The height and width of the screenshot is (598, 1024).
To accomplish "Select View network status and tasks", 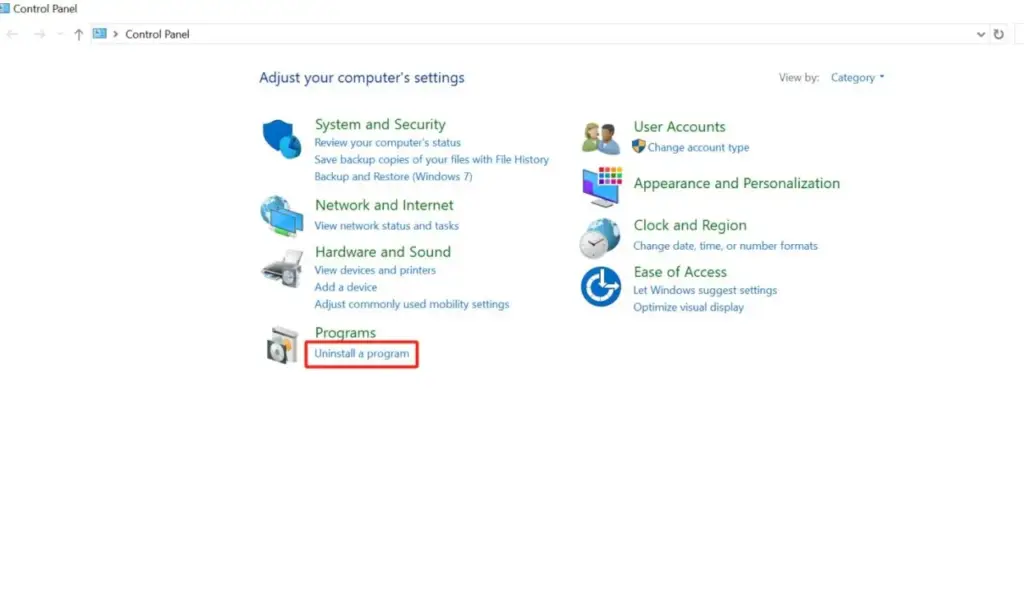I will click(386, 226).
